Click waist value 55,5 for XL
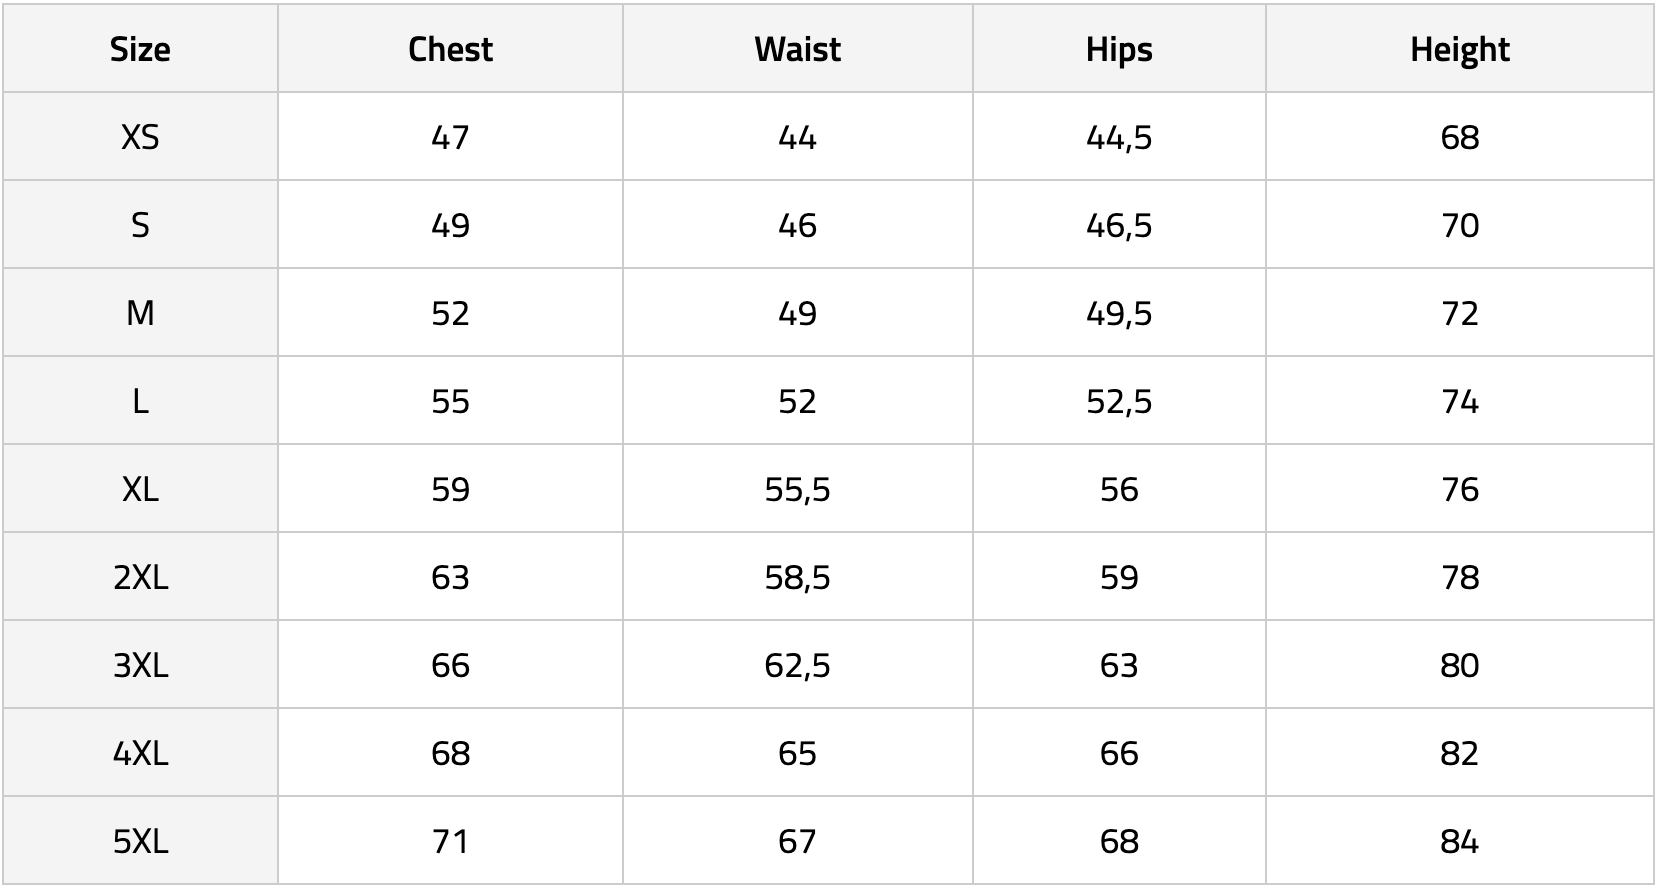This screenshot has height=888, width=1658. click(x=797, y=489)
